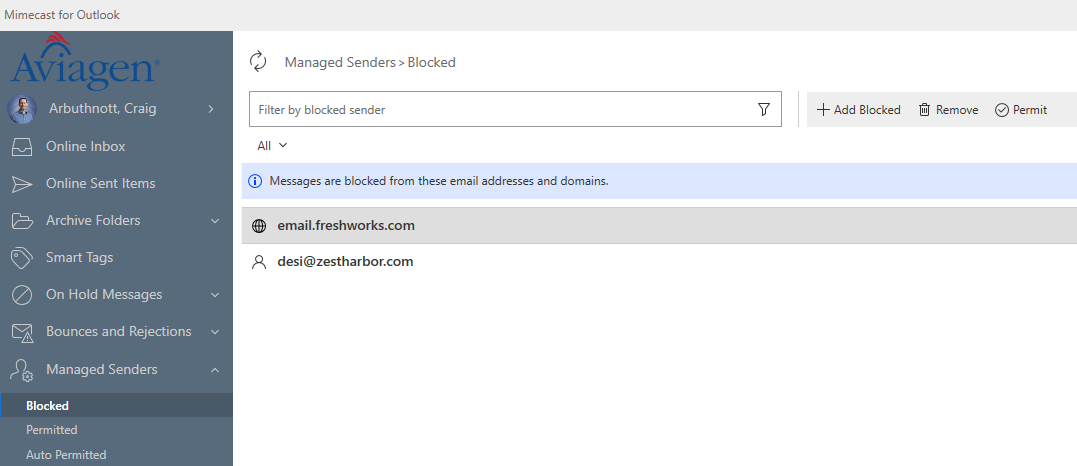Click the Remove button
The height and width of the screenshot is (466, 1077).
(948, 110)
